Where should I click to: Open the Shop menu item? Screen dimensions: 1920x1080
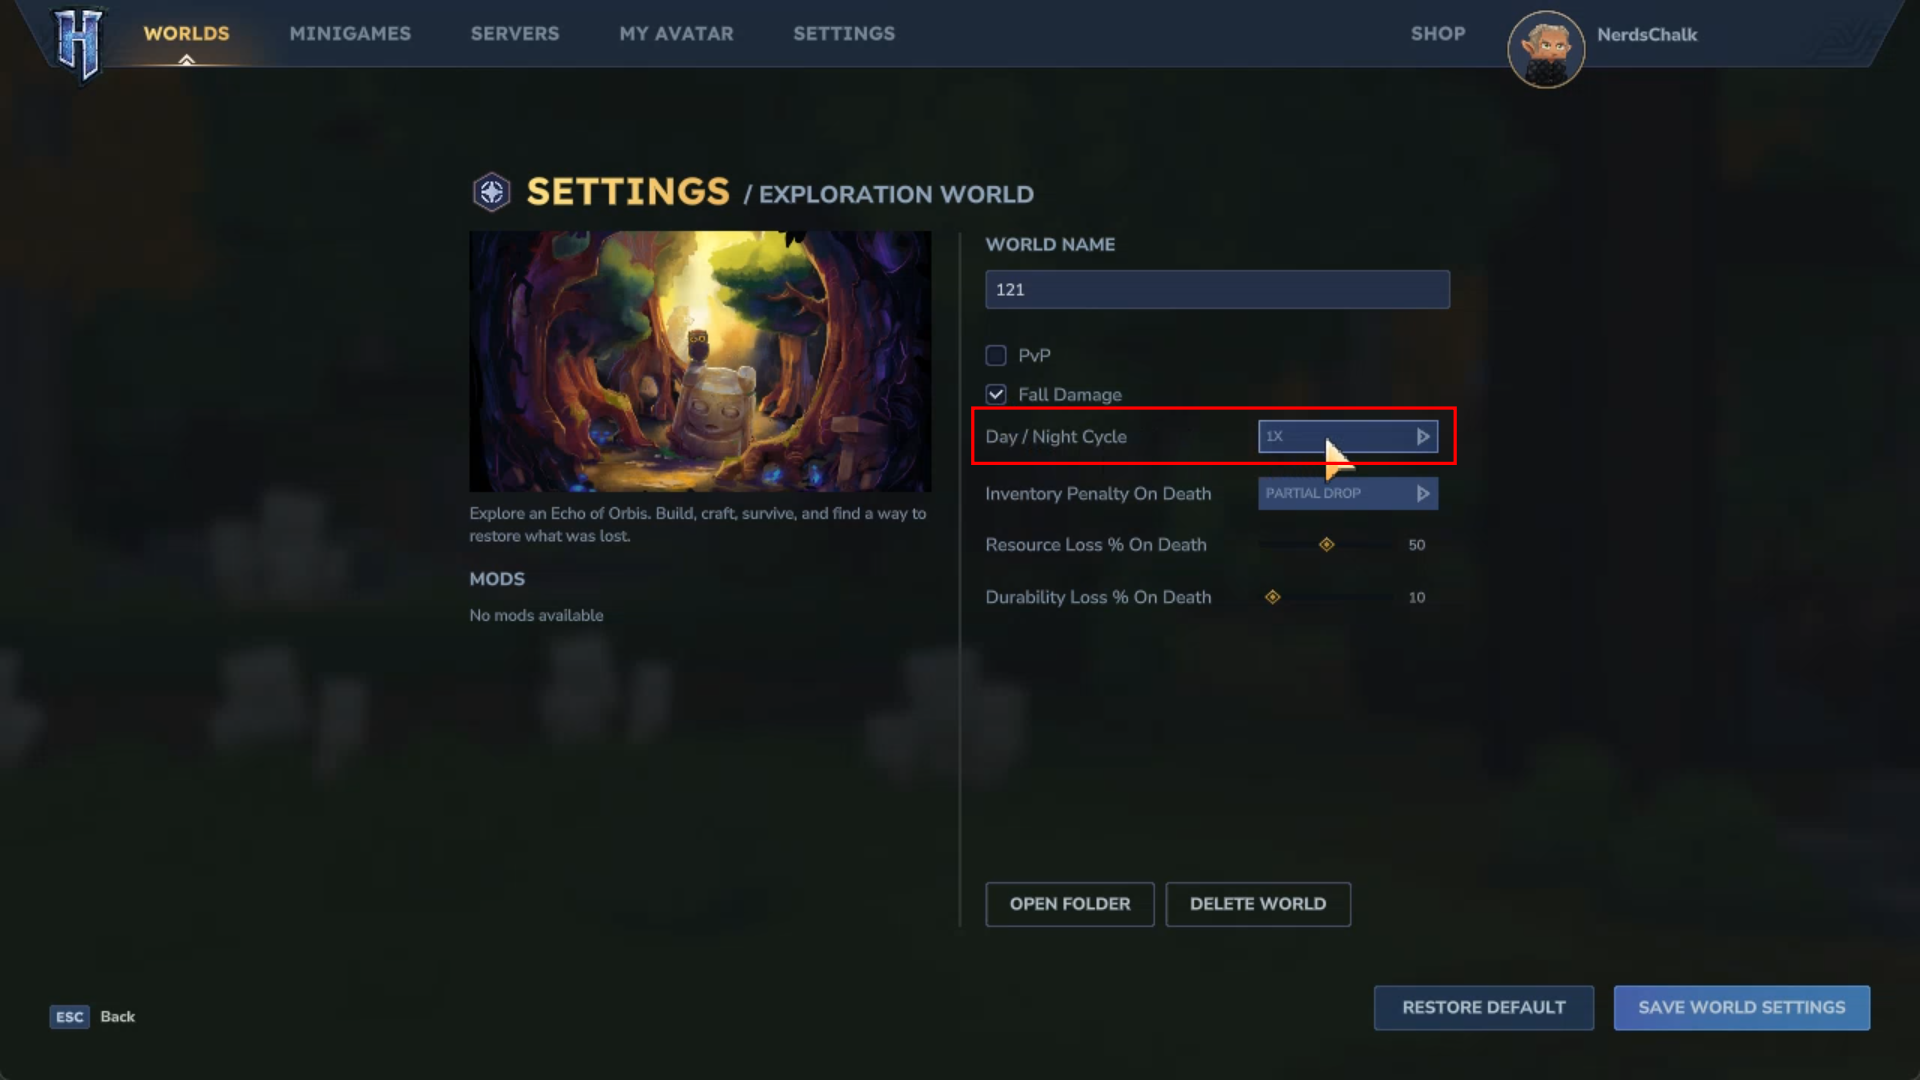(1438, 33)
